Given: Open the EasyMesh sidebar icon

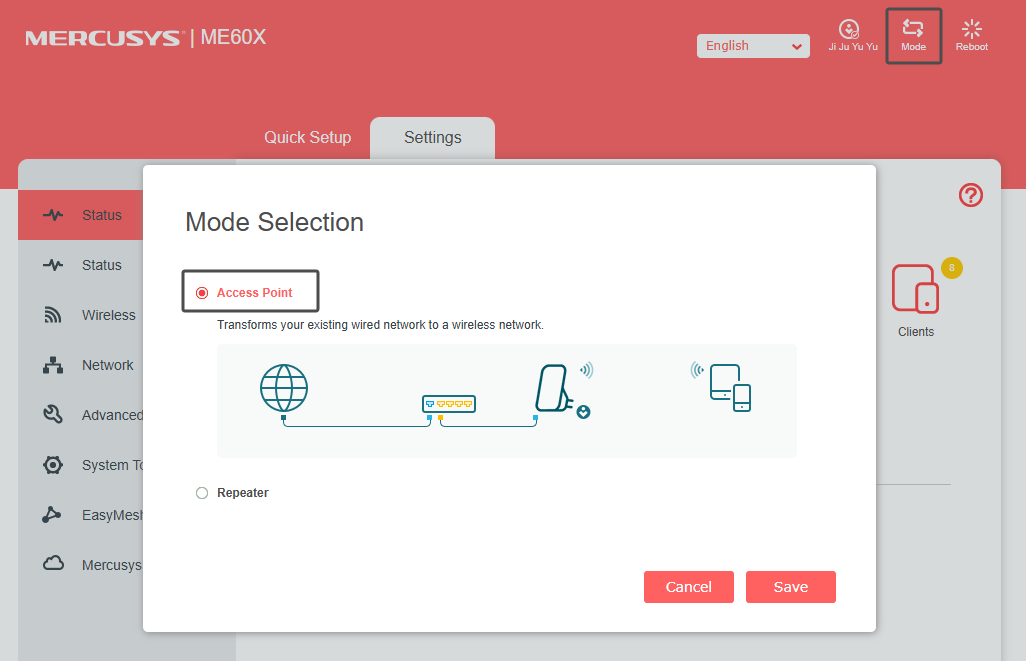Looking at the screenshot, I should point(53,515).
